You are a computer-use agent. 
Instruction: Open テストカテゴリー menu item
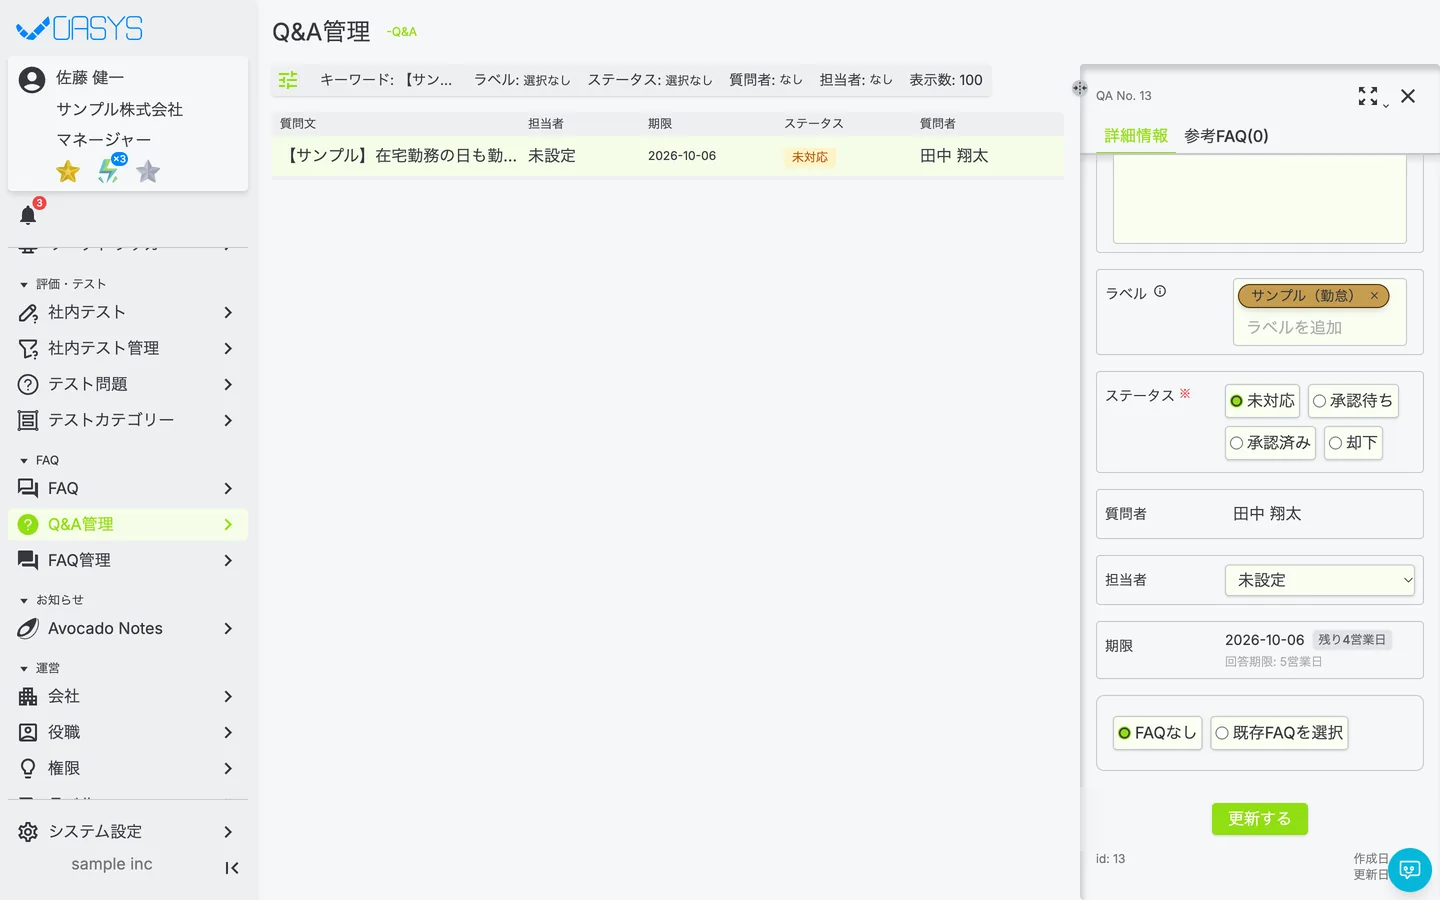[128, 420]
